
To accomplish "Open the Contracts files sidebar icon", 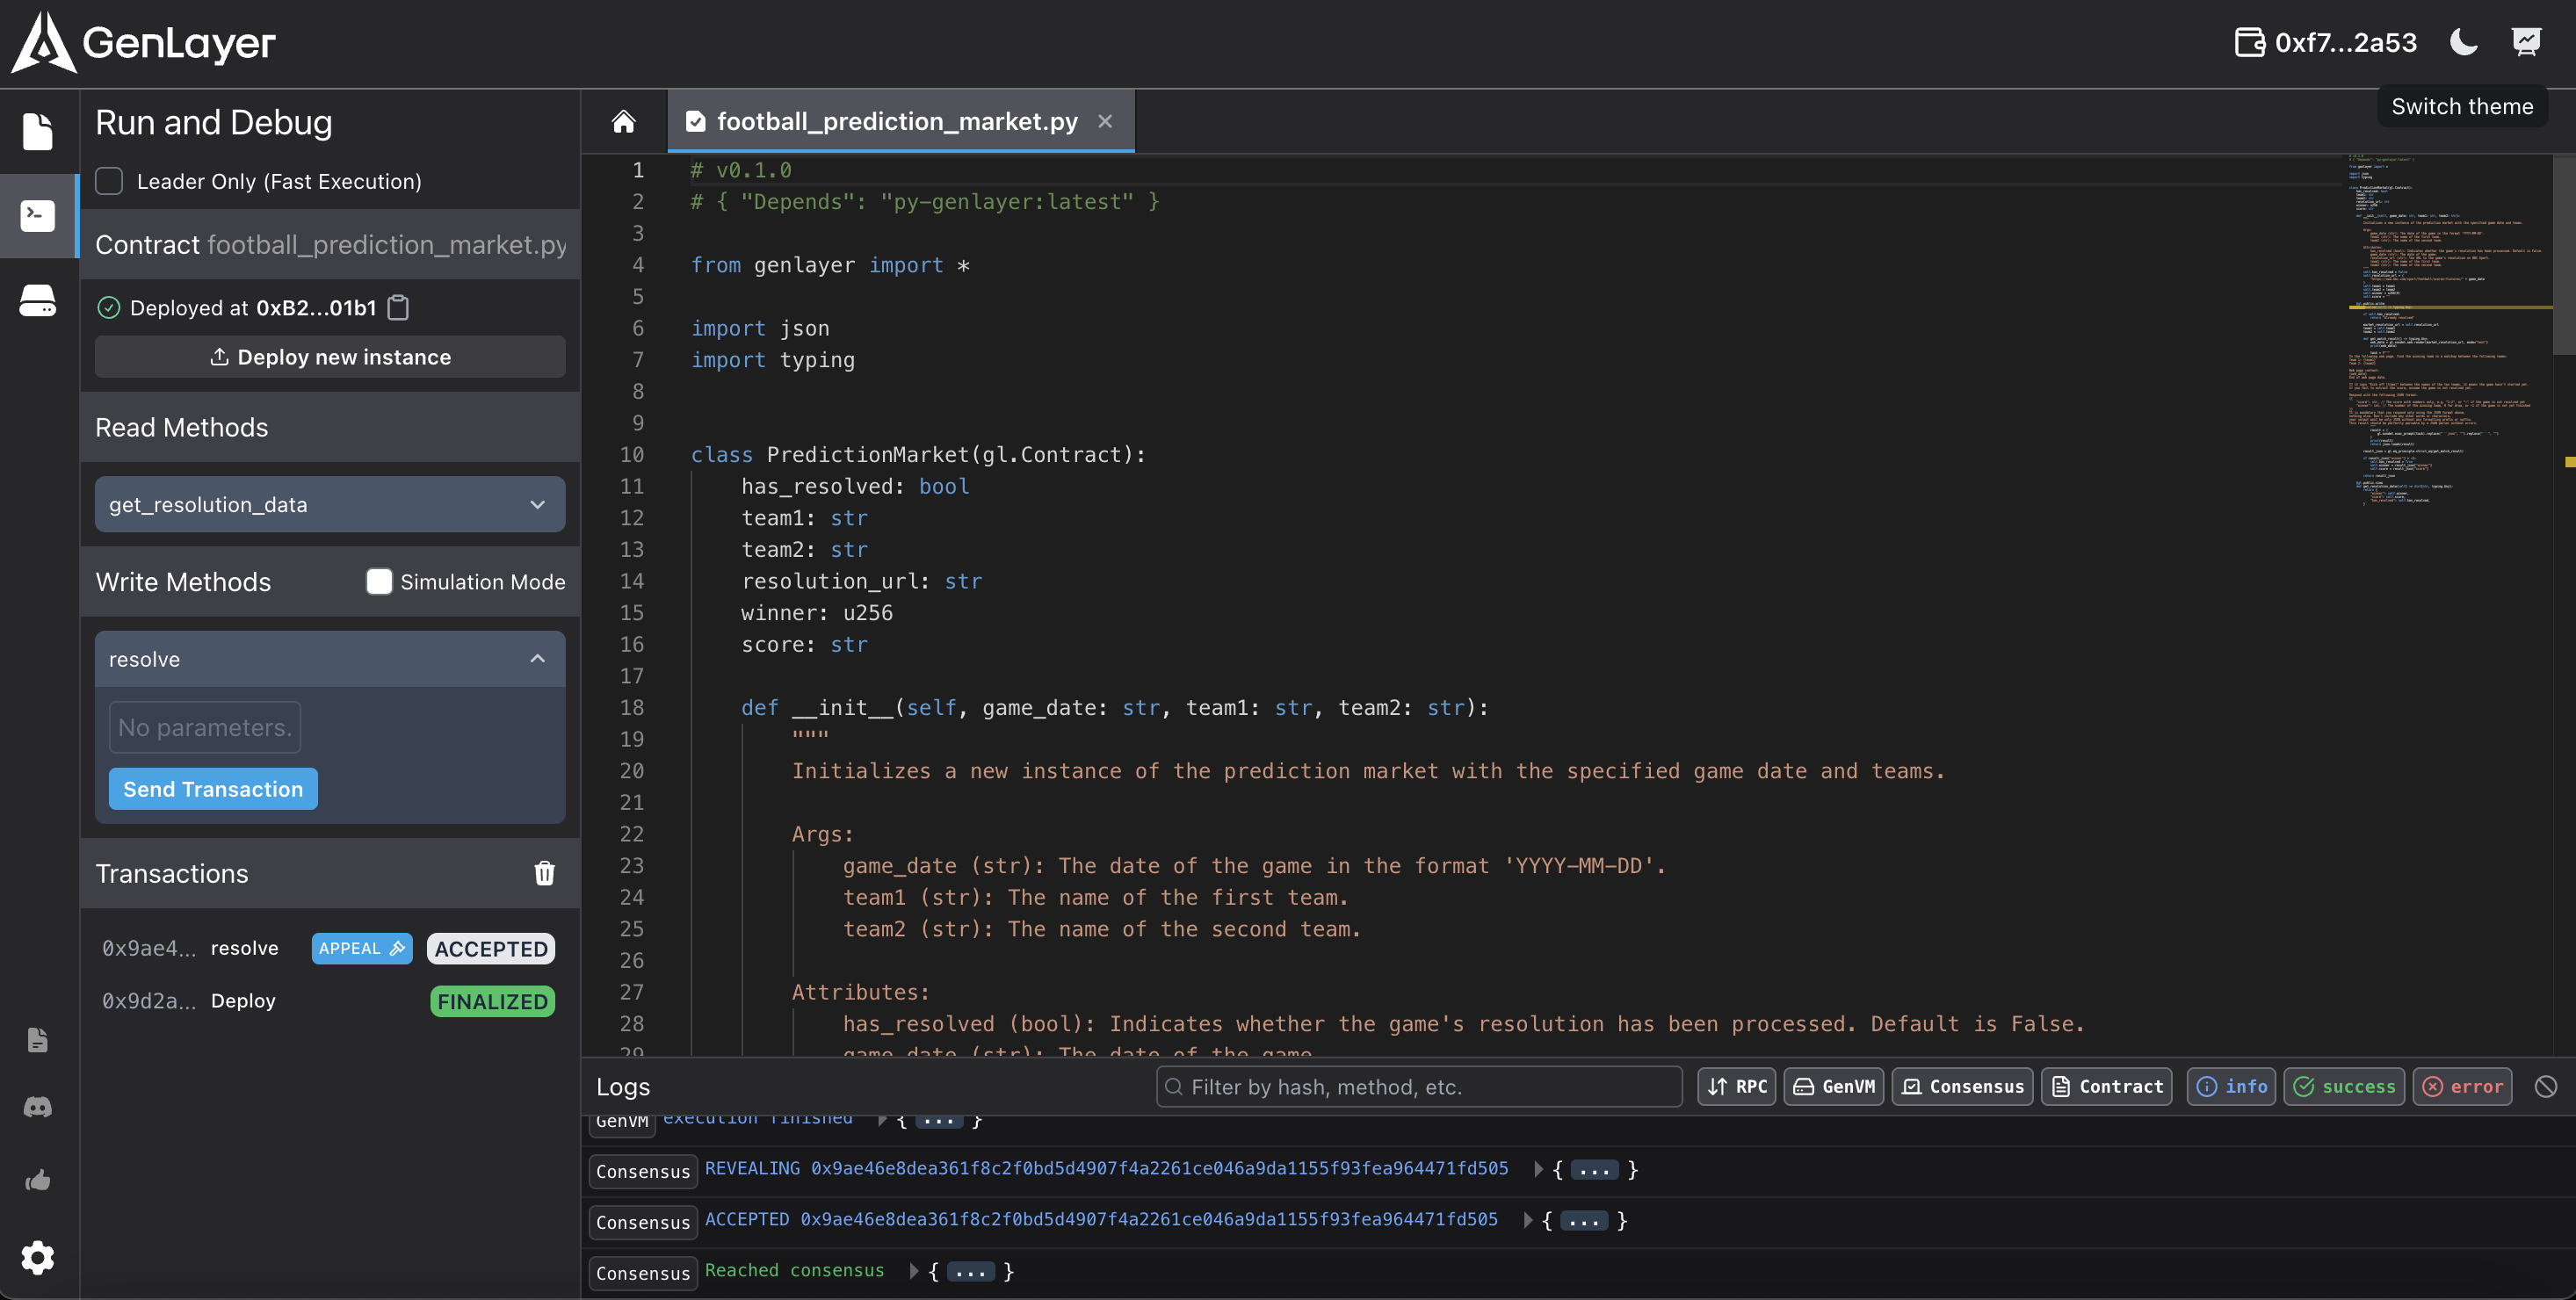I will point(38,131).
